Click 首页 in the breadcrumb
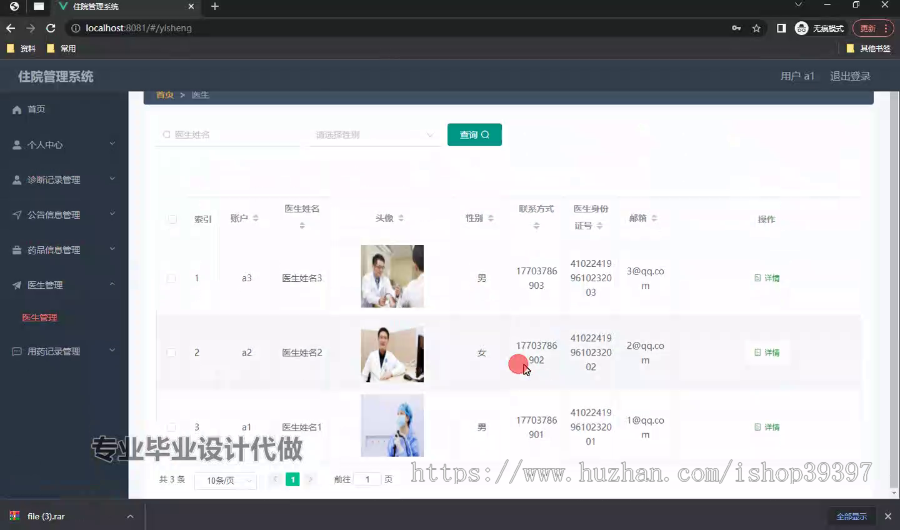This screenshot has height=530, width=900. pos(165,95)
